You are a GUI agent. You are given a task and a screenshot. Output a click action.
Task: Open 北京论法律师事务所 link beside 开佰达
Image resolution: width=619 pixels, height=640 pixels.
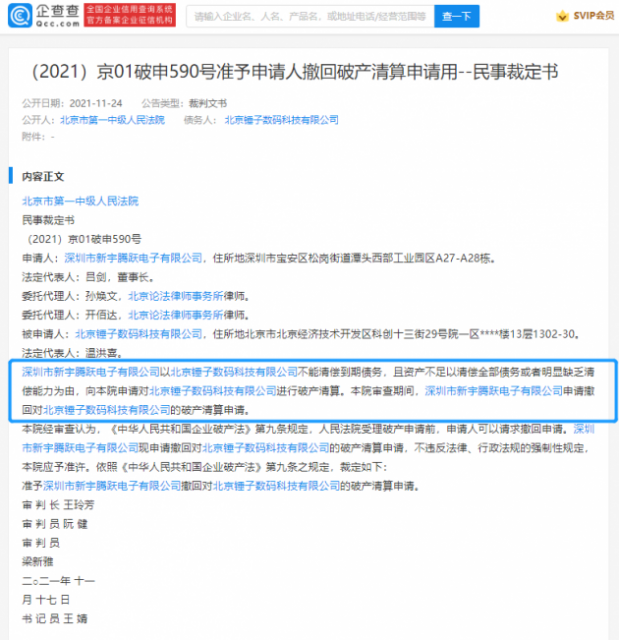coord(175,315)
